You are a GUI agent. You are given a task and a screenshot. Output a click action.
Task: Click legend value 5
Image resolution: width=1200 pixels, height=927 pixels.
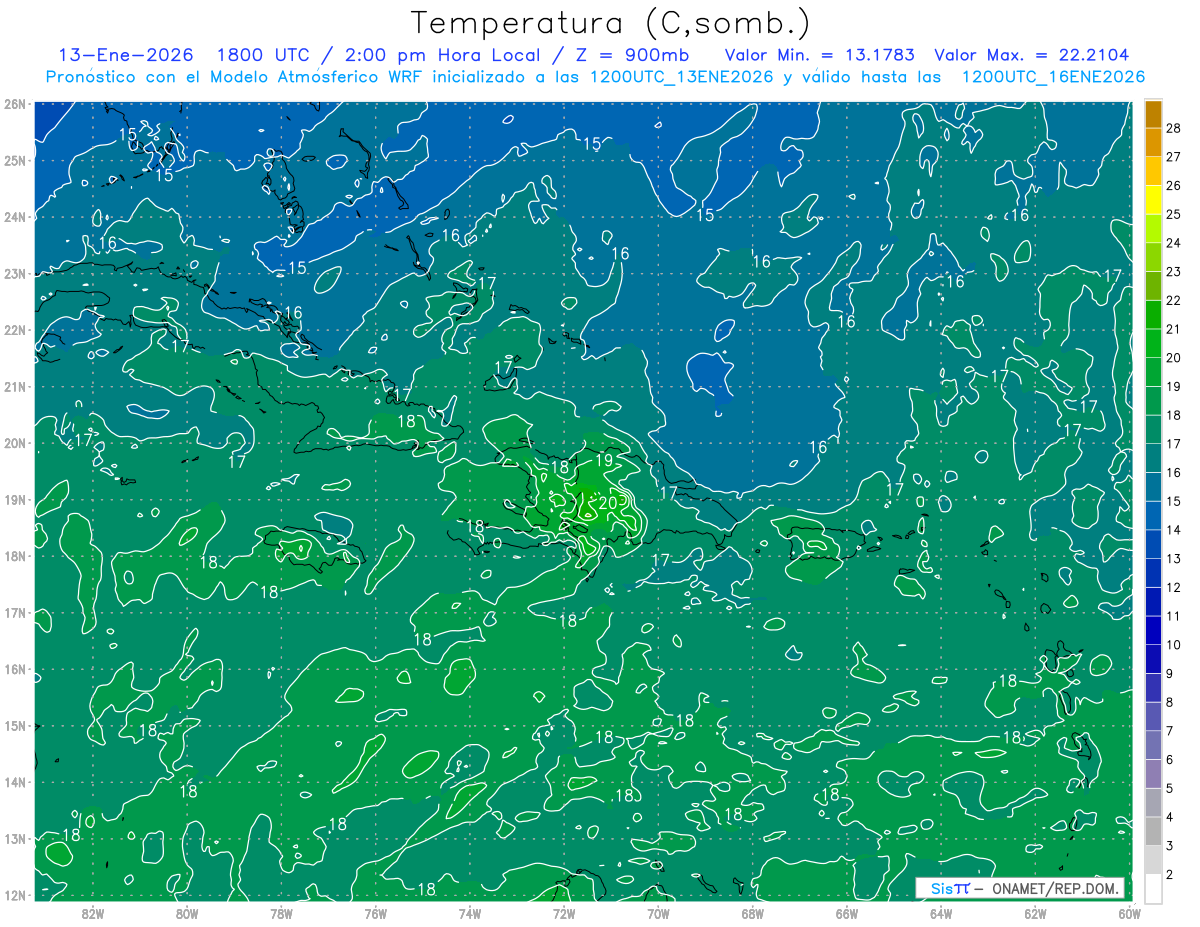click(x=1170, y=788)
